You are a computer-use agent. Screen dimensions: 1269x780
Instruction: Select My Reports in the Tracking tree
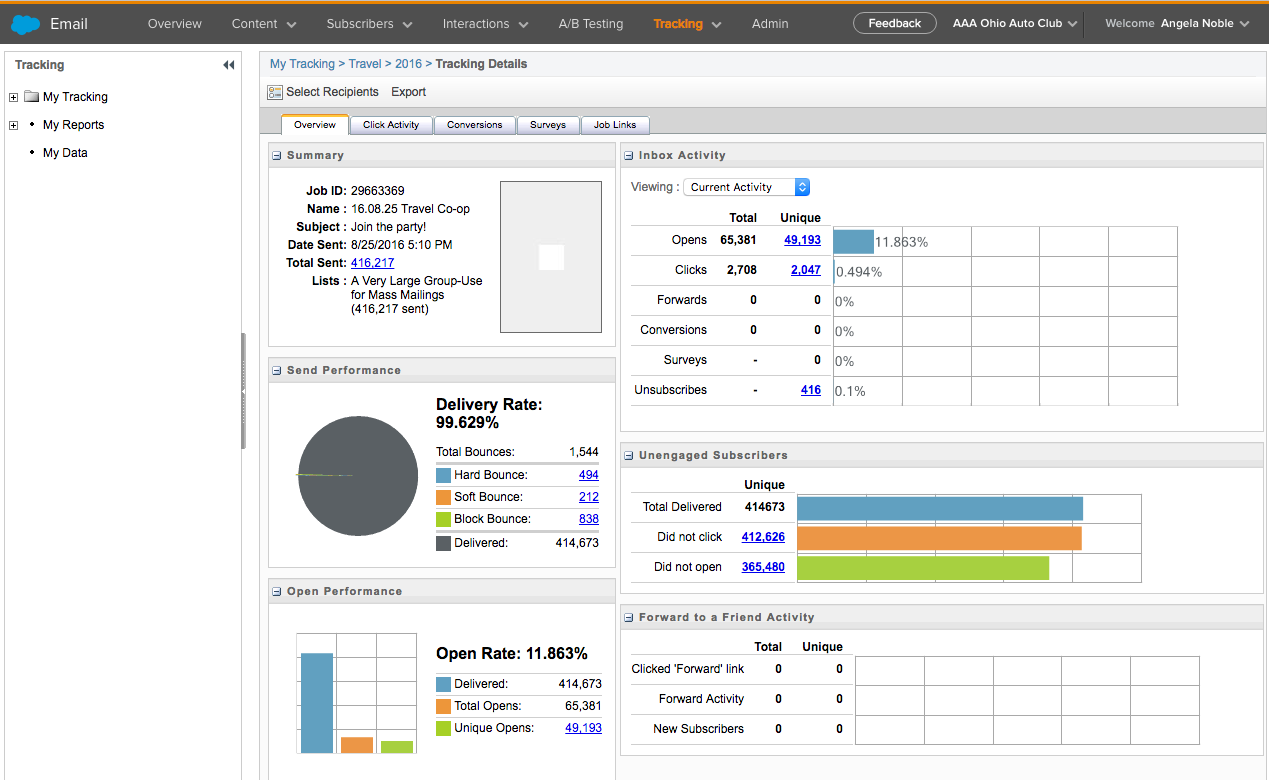pyautogui.click(x=73, y=125)
